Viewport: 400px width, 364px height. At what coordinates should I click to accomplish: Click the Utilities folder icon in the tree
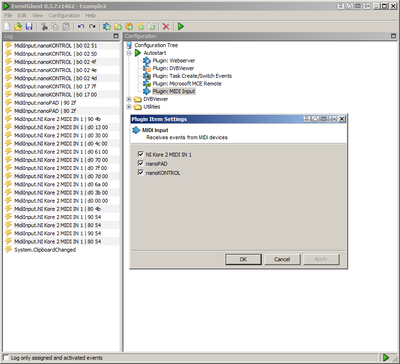[138, 107]
